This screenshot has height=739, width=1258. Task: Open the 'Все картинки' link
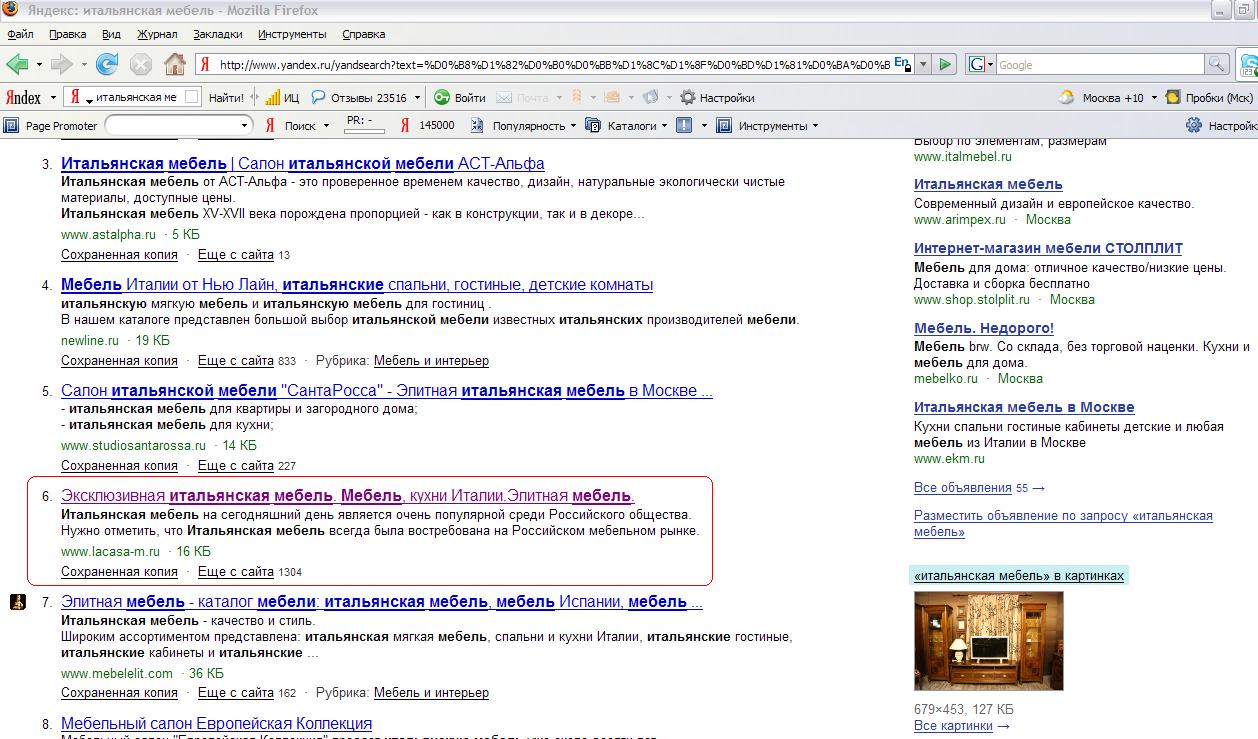tap(953, 725)
